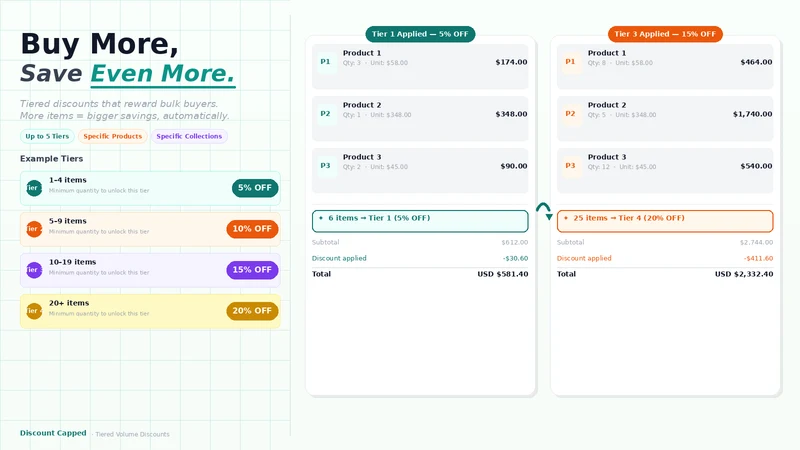The height and width of the screenshot is (450, 800).
Task: Click the 10-19 items tier label
Action: click(x=72, y=262)
